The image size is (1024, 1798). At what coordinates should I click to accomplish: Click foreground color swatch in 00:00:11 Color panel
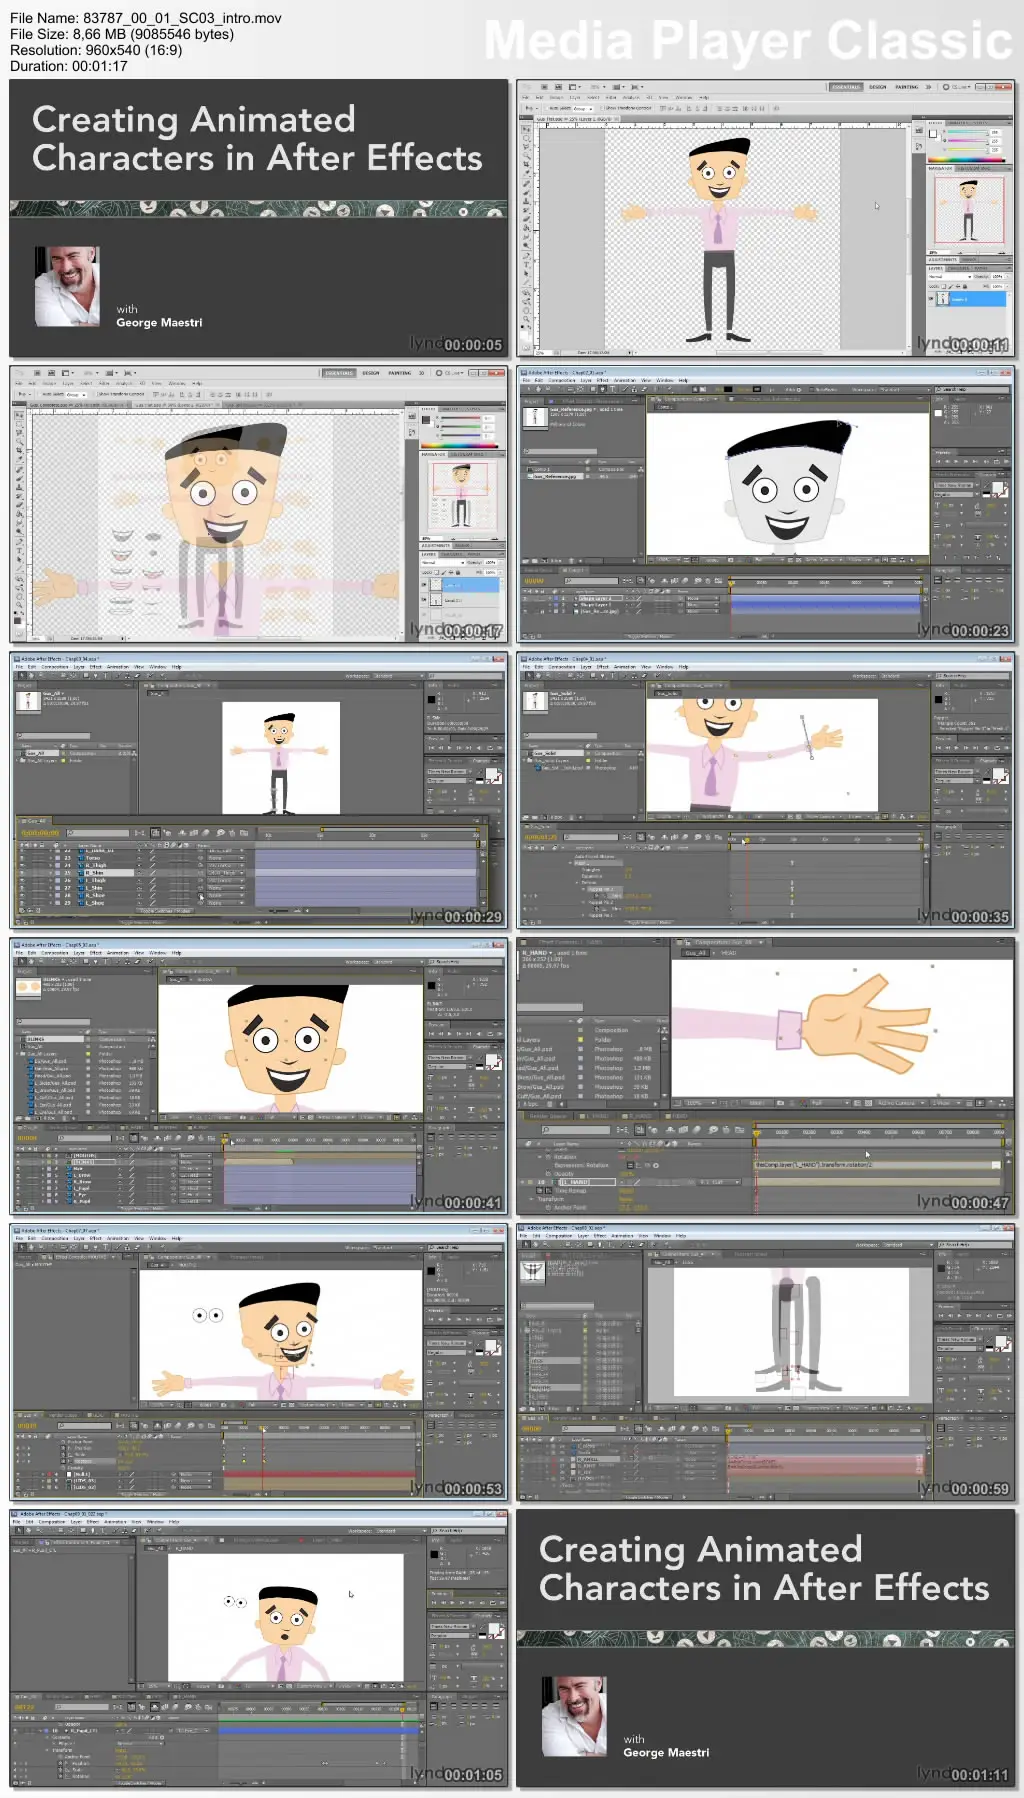coord(933,134)
